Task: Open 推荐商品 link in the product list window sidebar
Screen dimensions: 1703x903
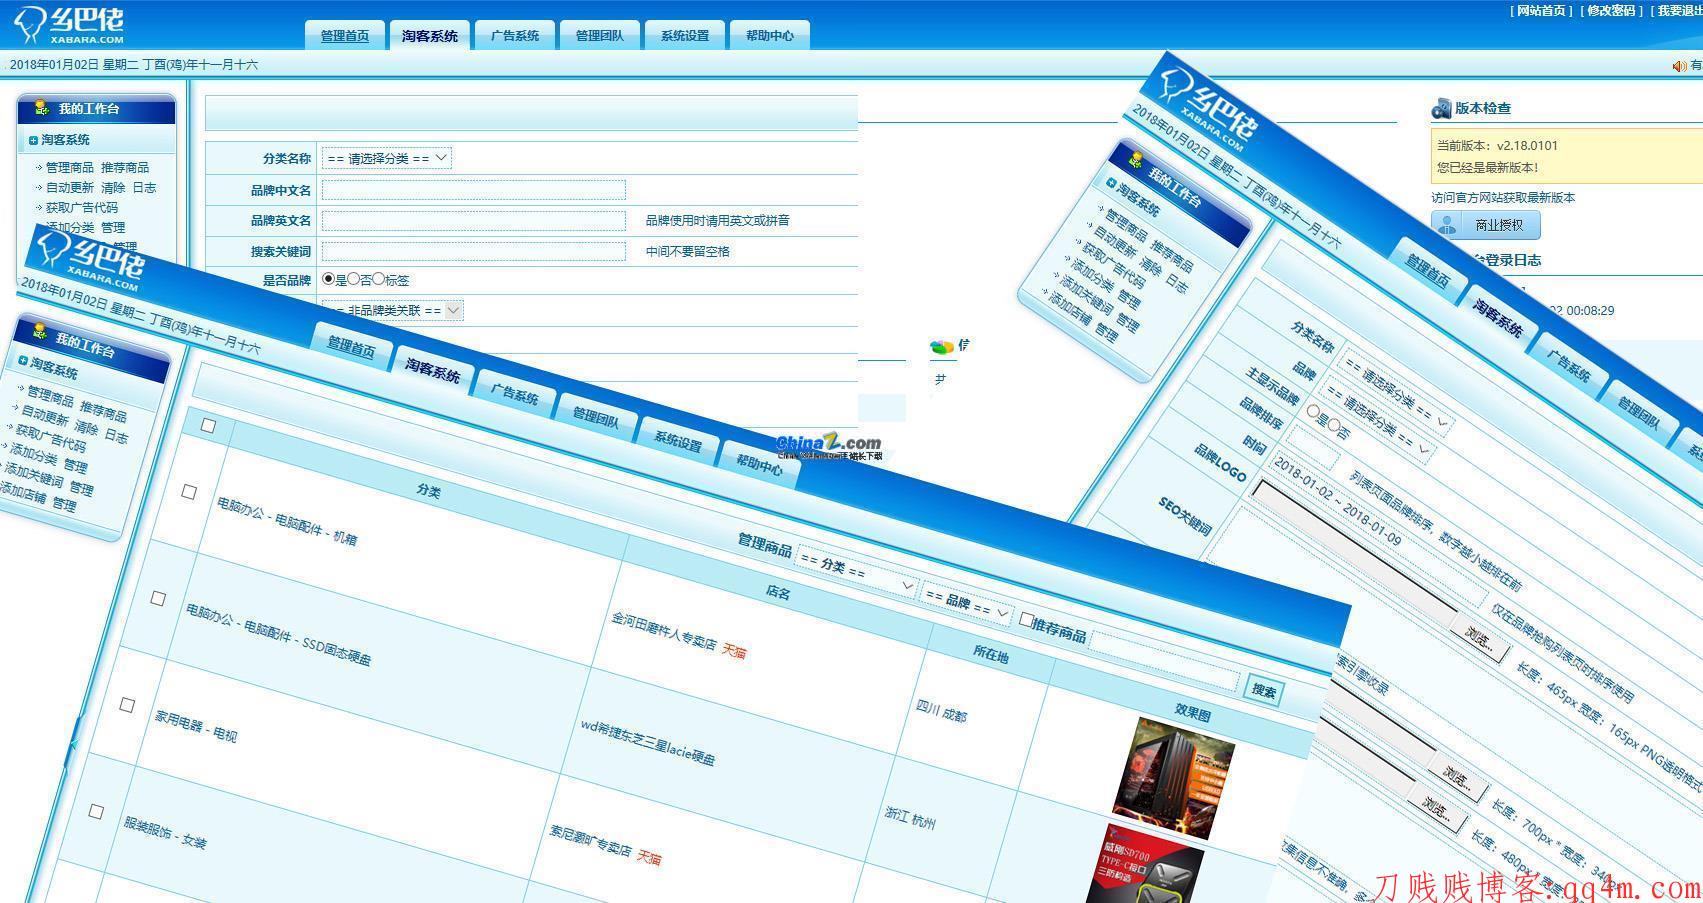Action: click(103, 412)
